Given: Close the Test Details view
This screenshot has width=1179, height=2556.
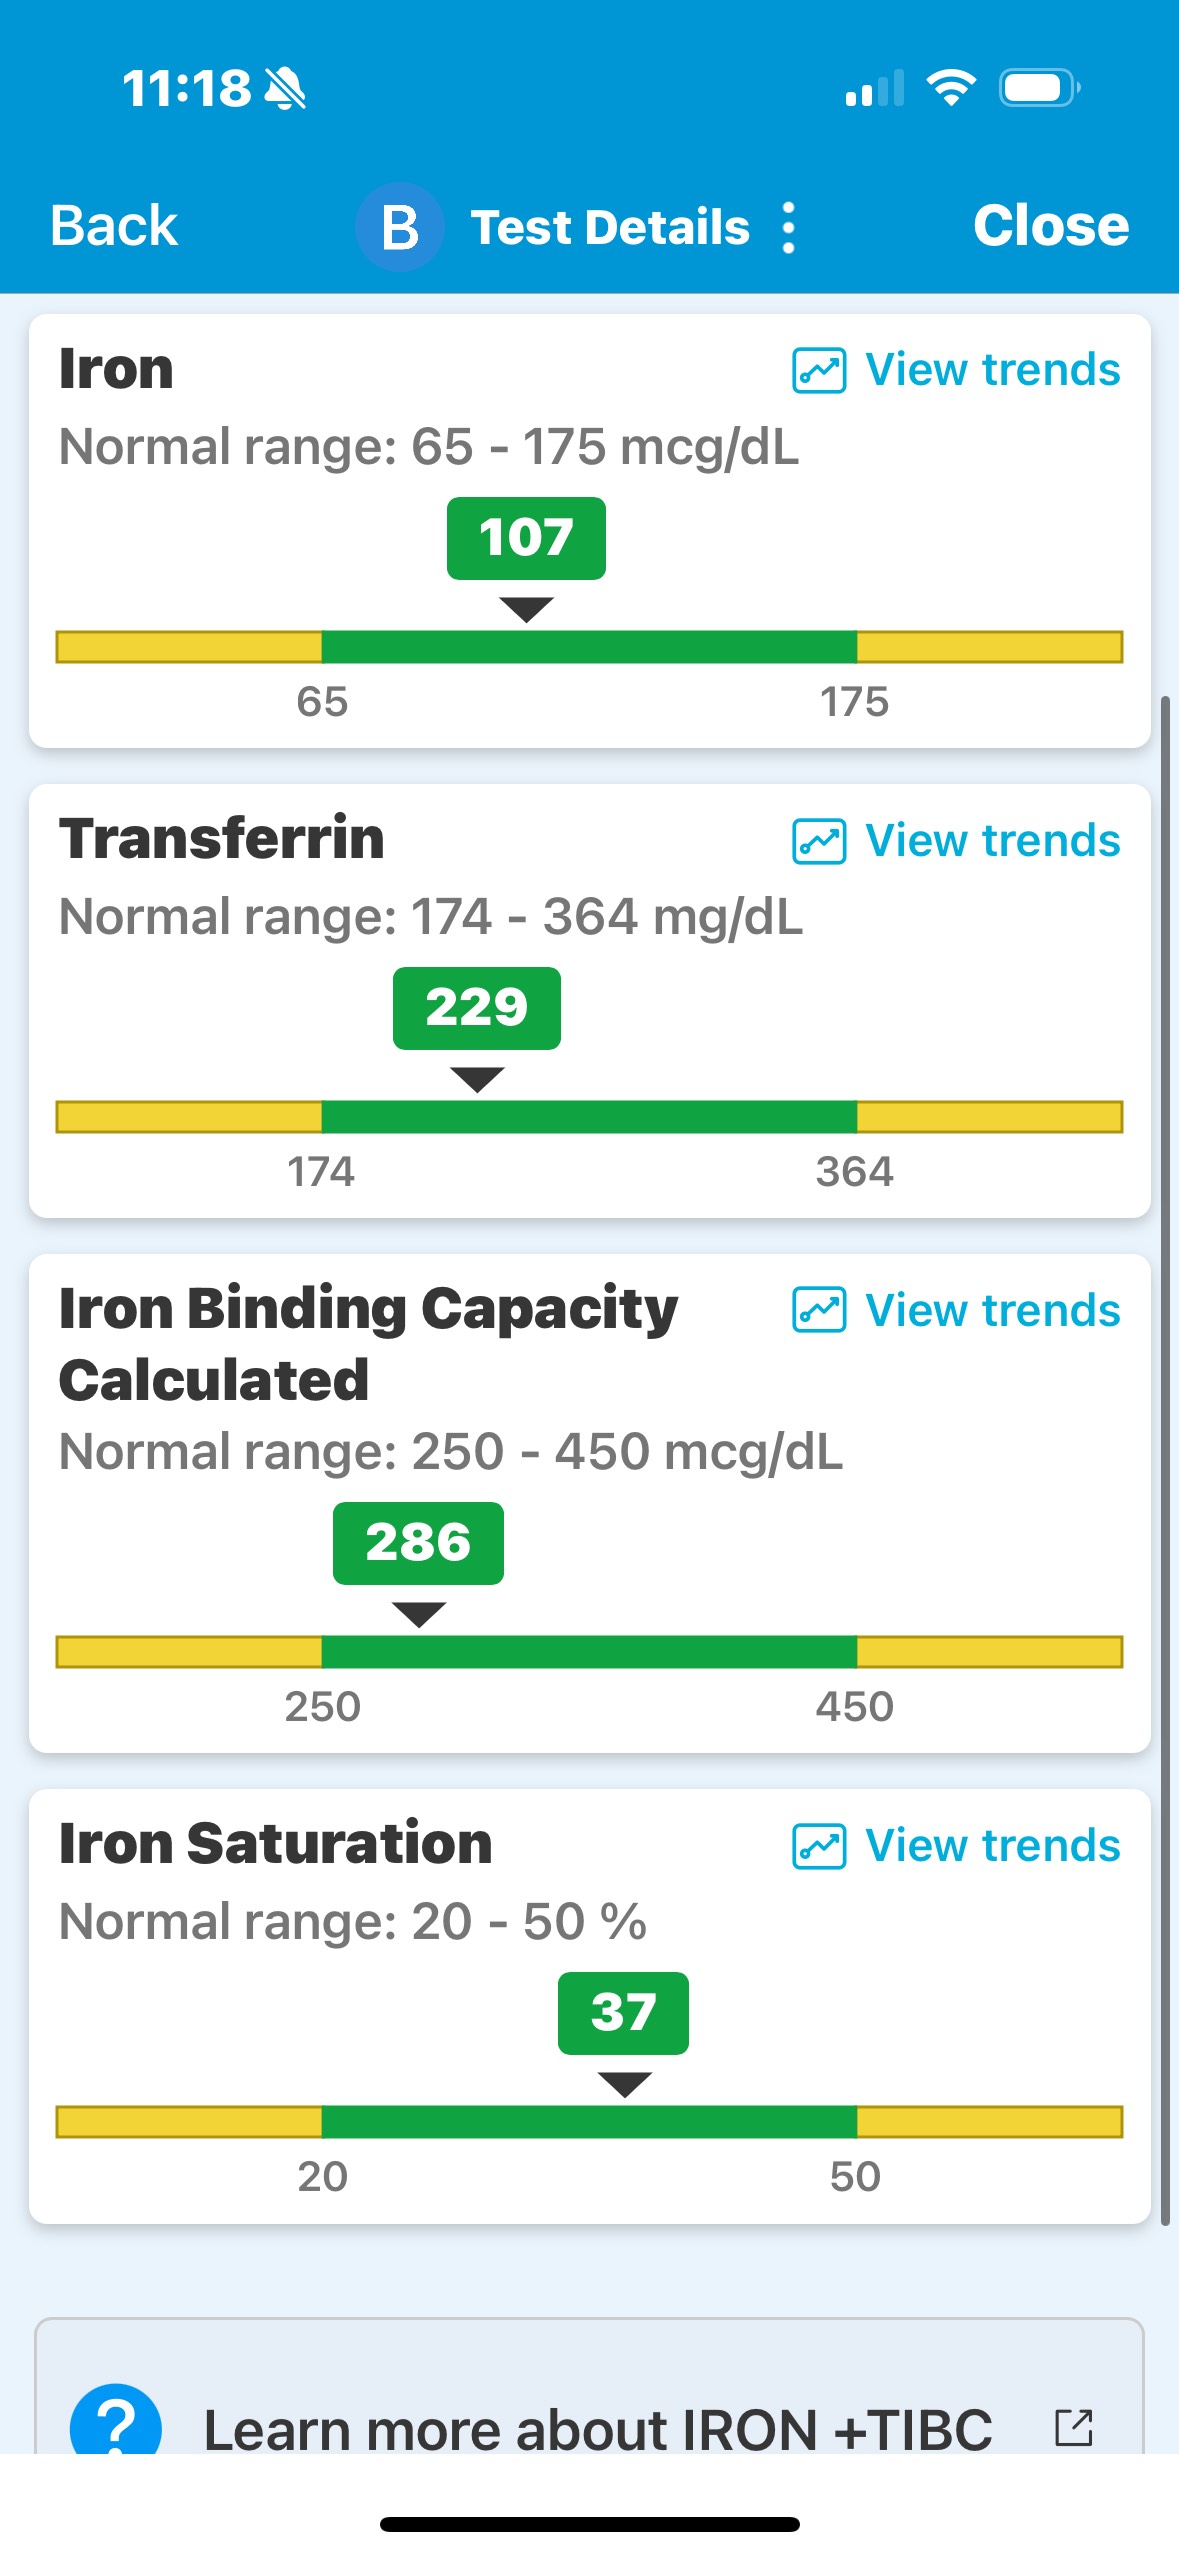Looking at the screenshot, I should (x=1051, y=226).
